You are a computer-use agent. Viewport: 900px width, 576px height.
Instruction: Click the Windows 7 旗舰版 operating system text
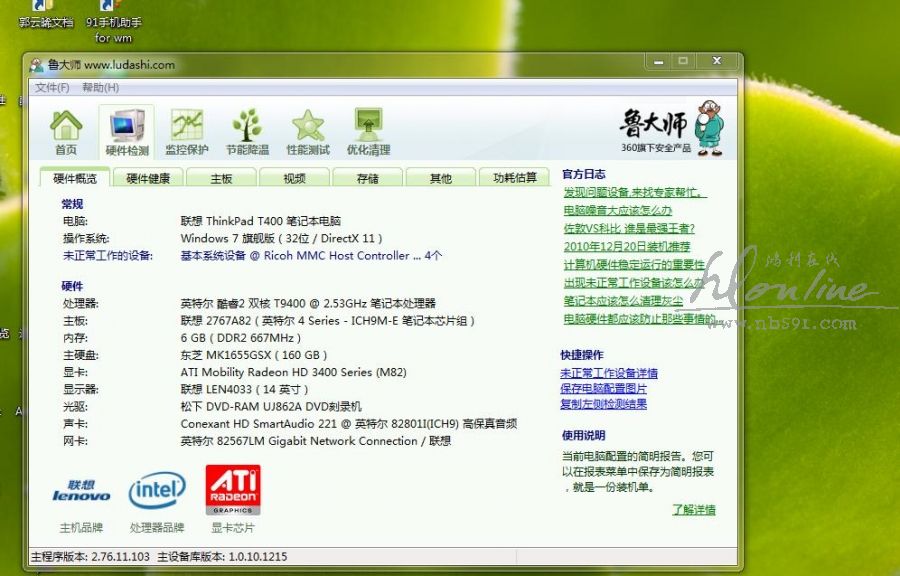(x=281, y=238)
